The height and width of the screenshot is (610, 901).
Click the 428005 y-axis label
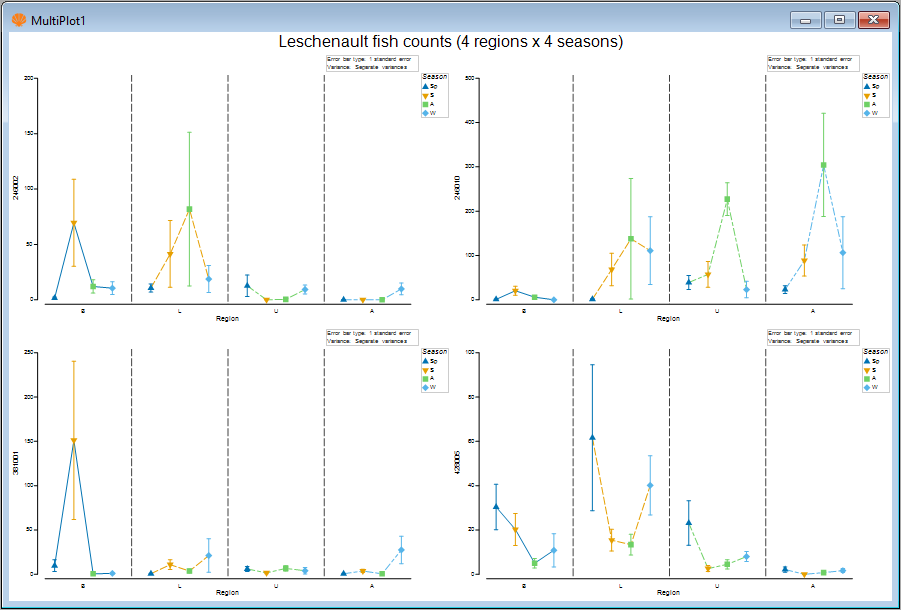pos(457,463)
